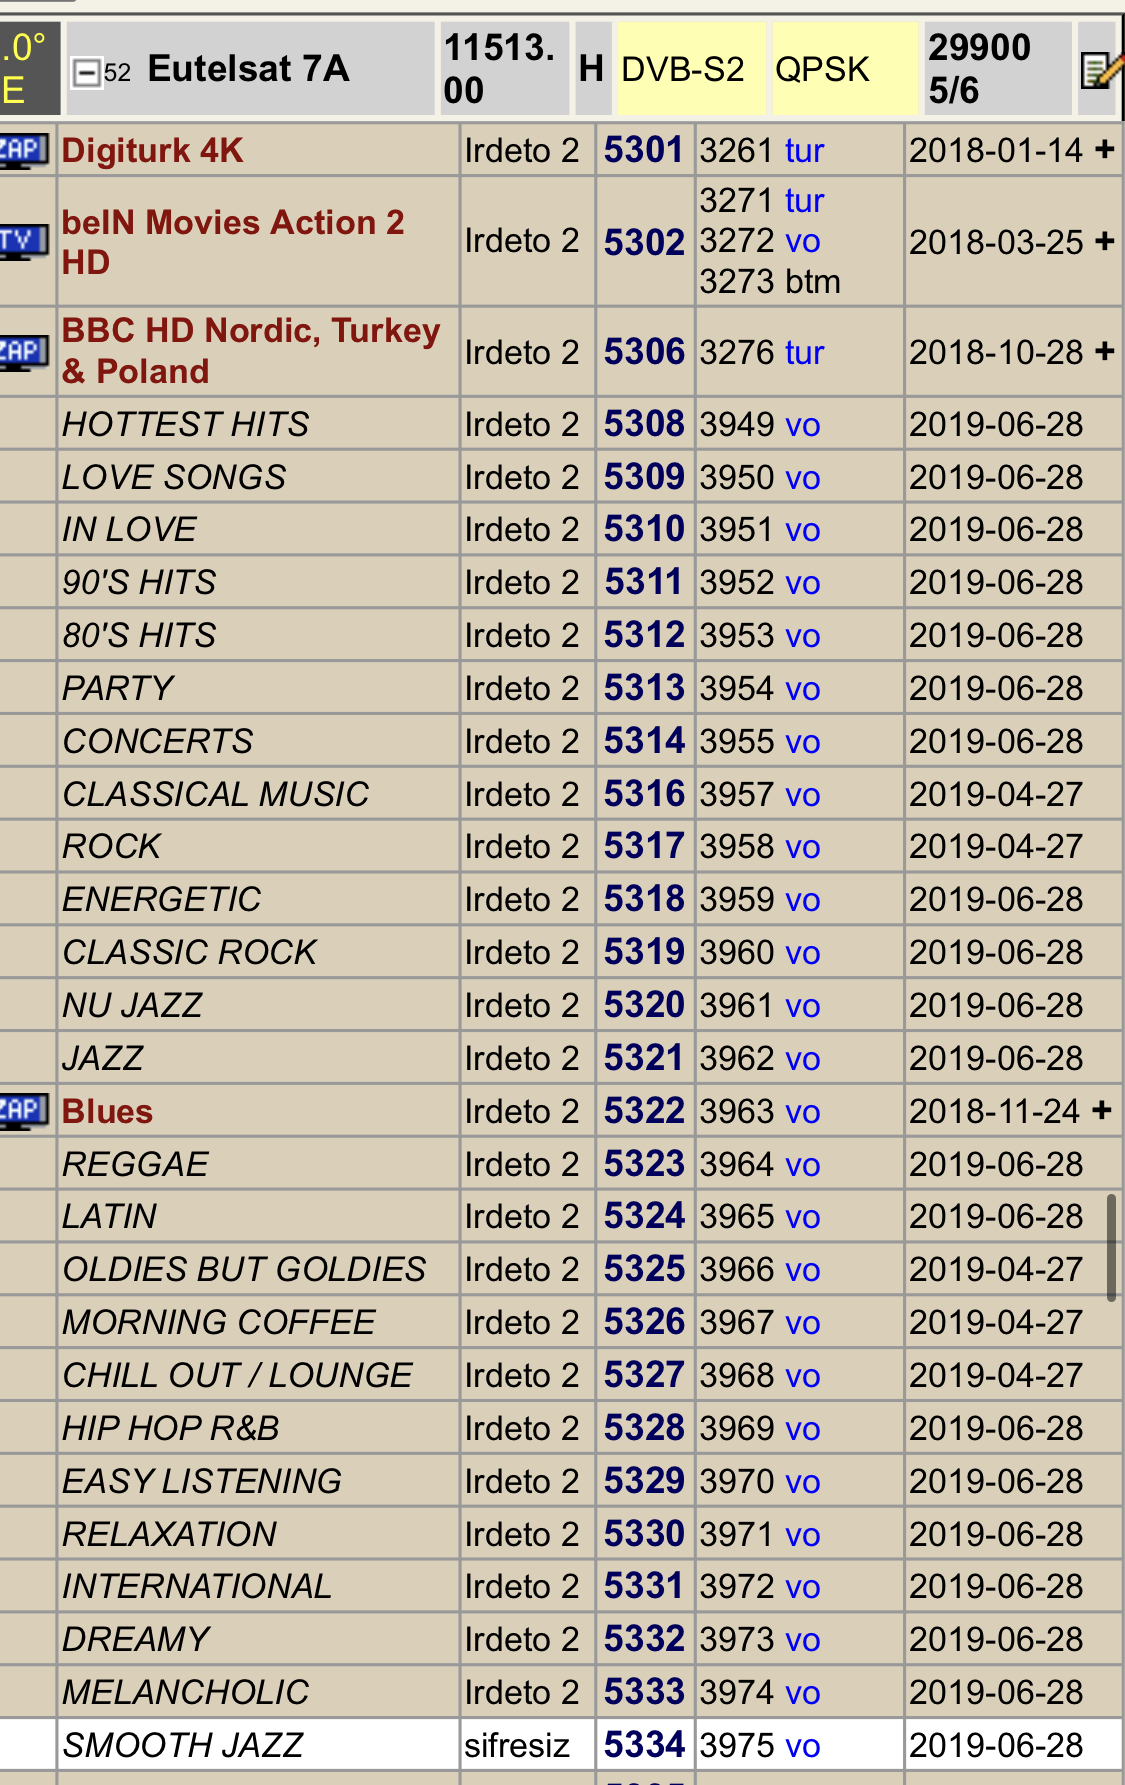The width and height of the screenshot is (1125, 1785).
Task: Click the vo audio link for SMOOTH JAZZ
Action: coord(802,1745)
